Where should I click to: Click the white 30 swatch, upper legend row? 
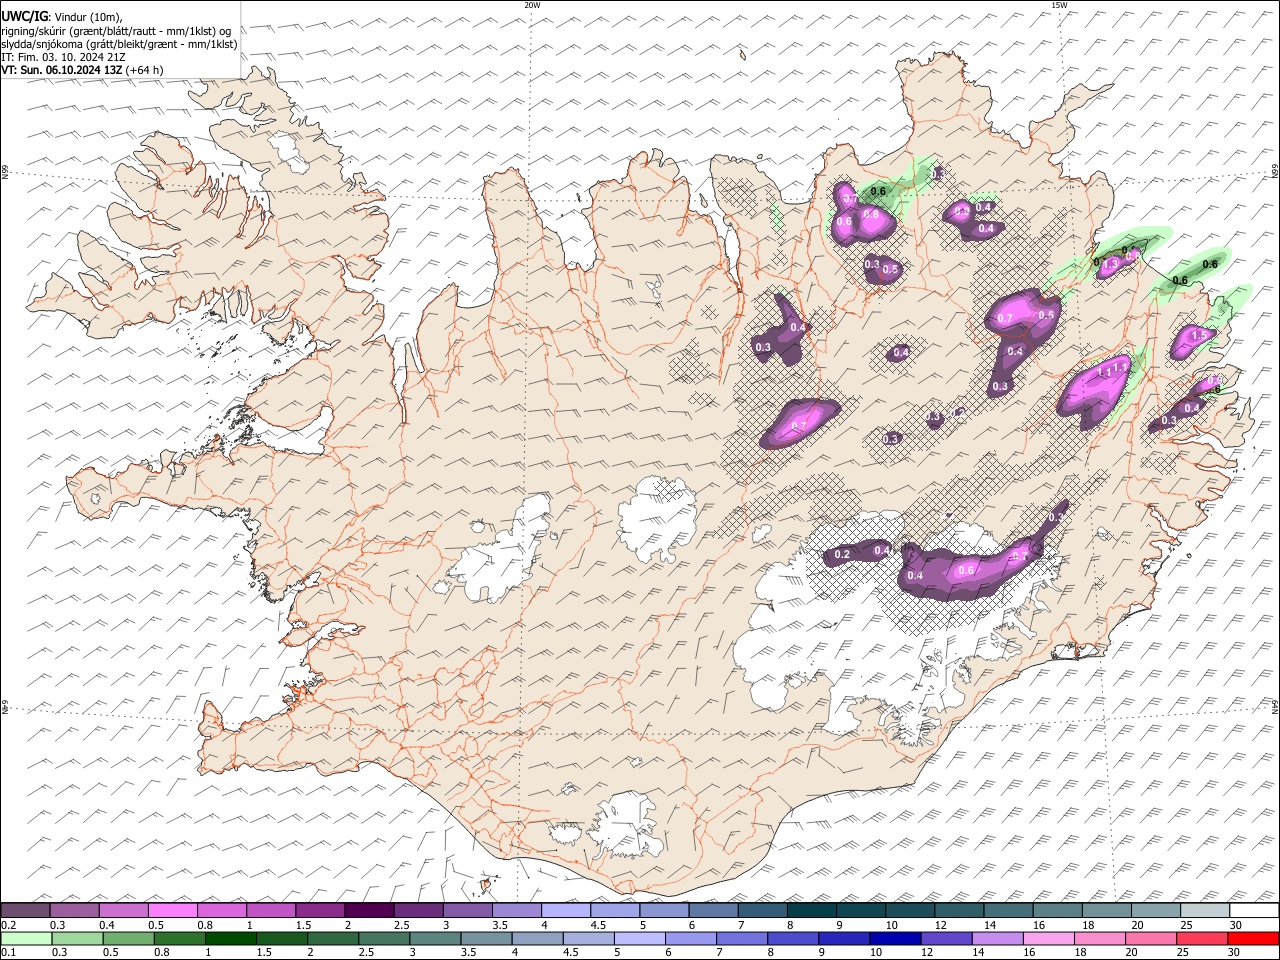[x=1253, y=910]
